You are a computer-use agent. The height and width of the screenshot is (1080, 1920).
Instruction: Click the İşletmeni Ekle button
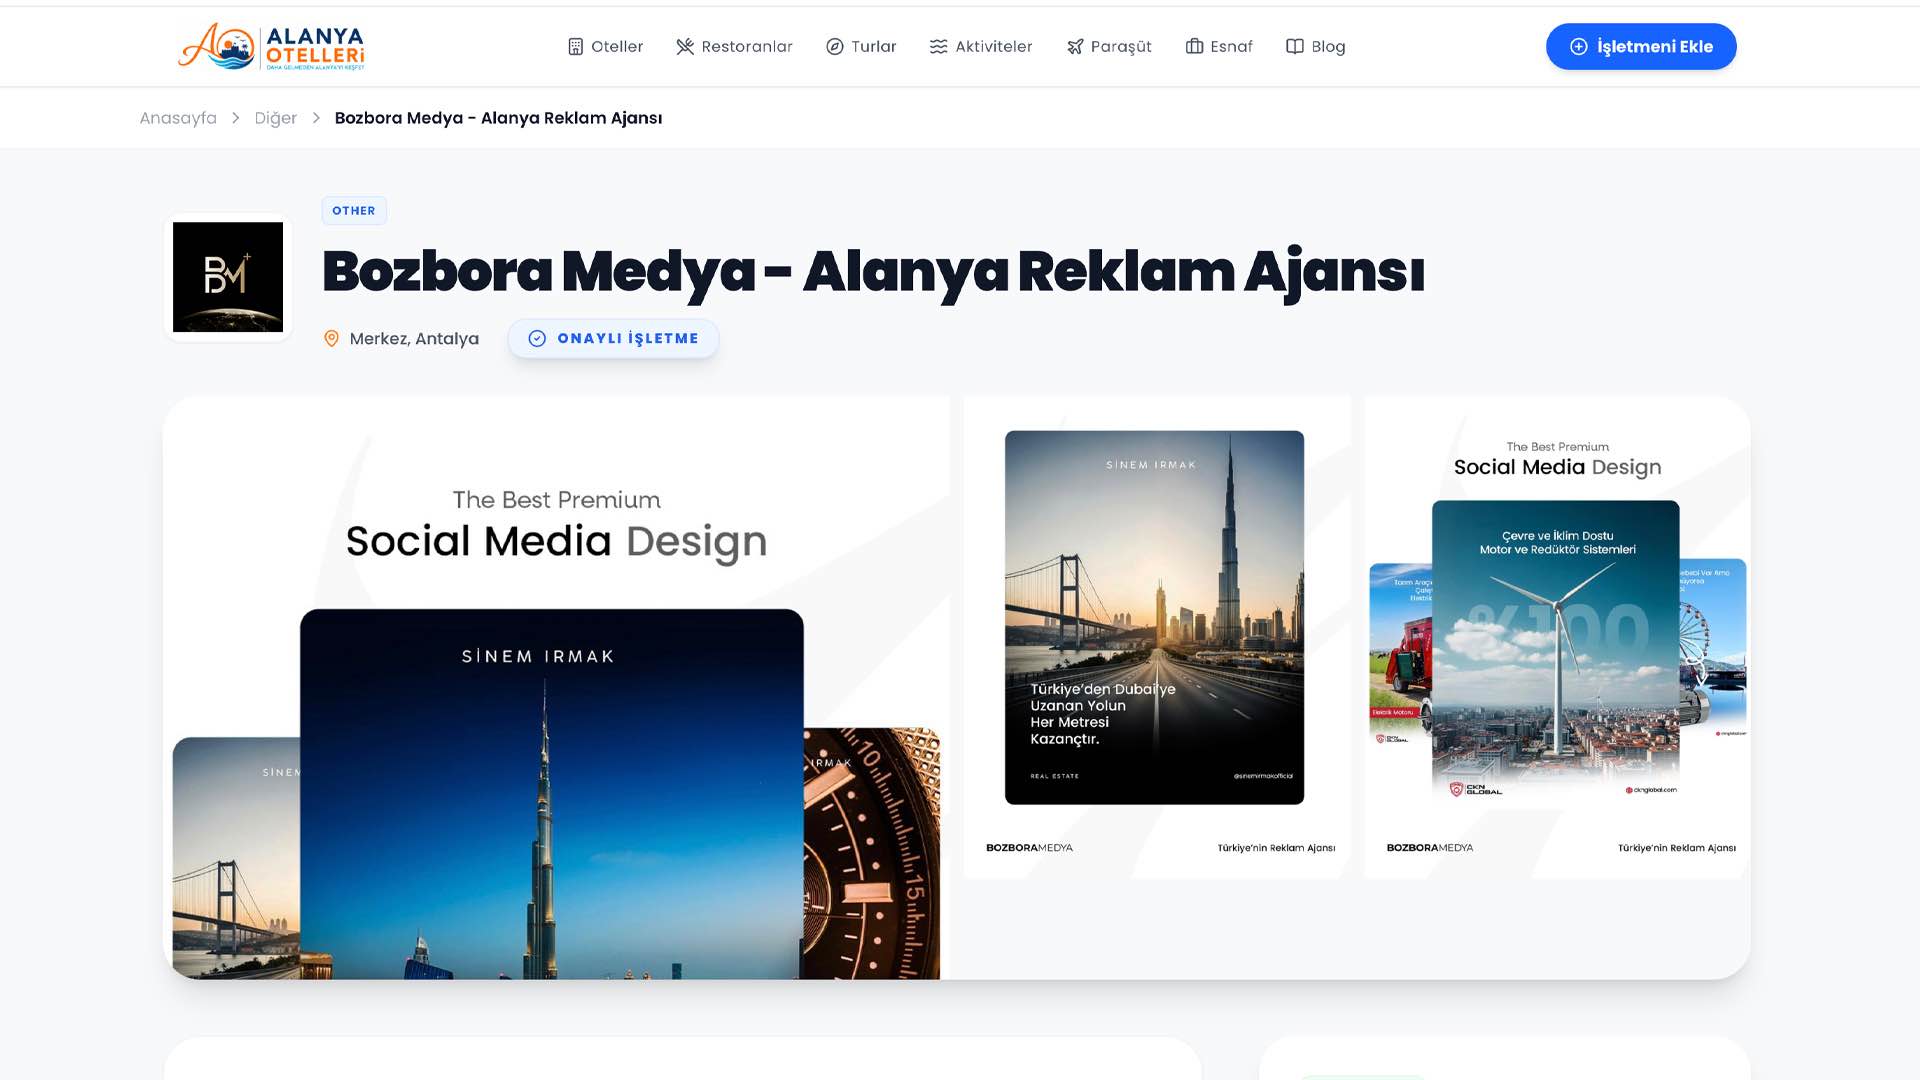(x=1641, y=47)
